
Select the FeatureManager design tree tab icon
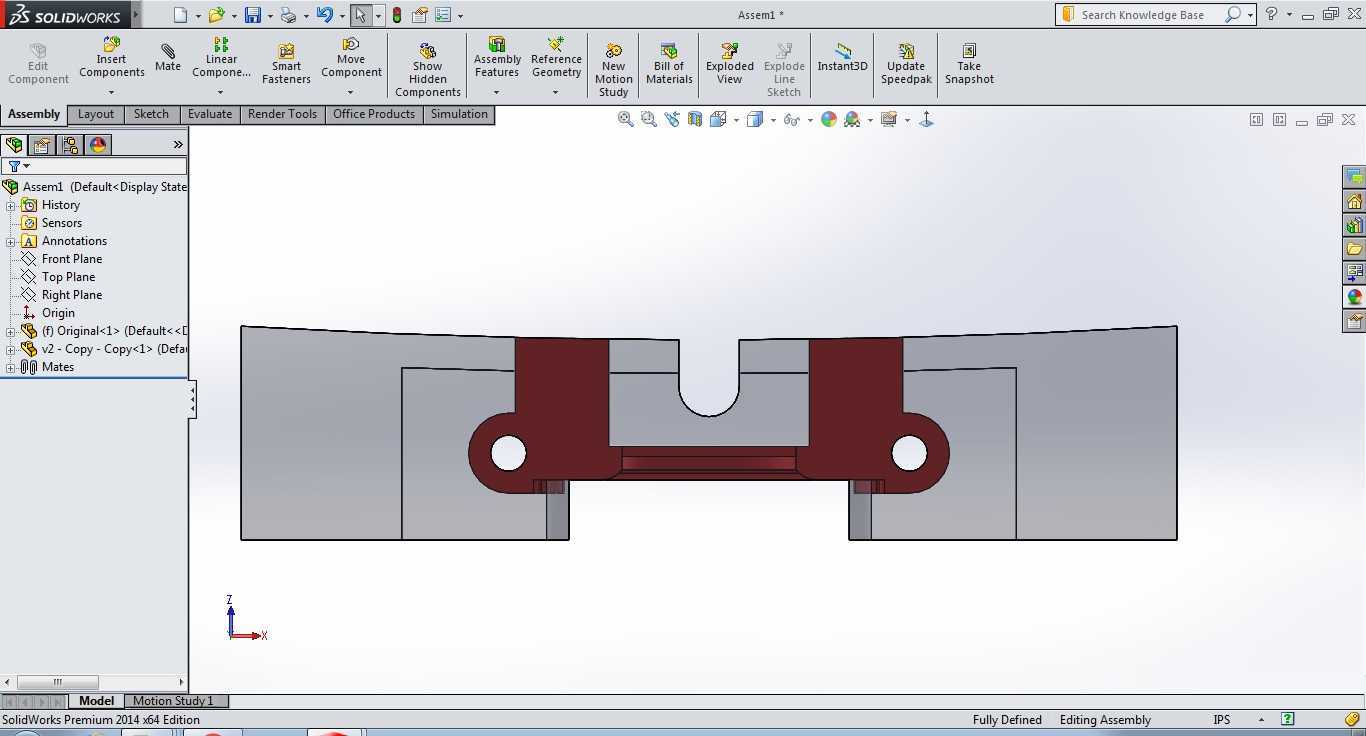click(14, 145)
